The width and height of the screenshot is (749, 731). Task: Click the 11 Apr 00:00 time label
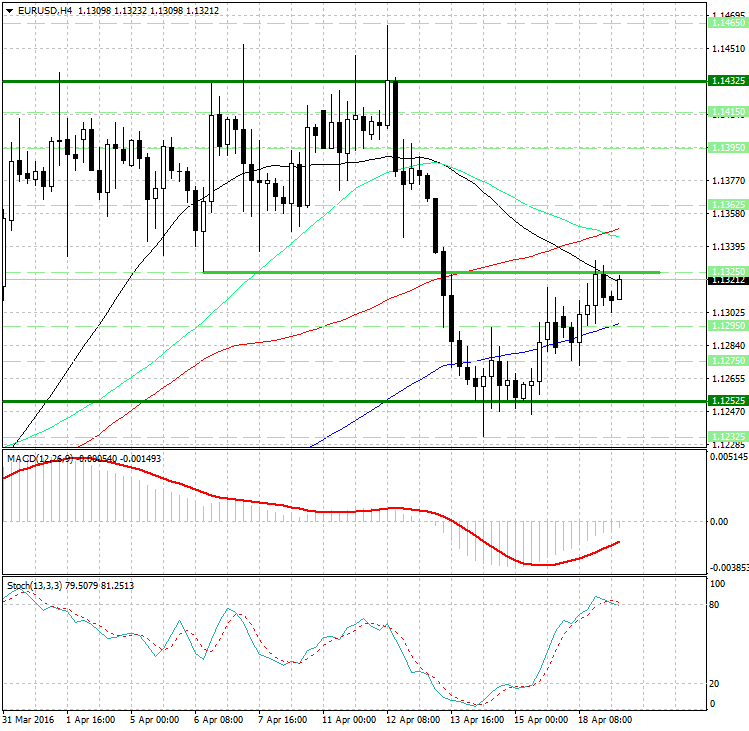[x=349, y=720]
